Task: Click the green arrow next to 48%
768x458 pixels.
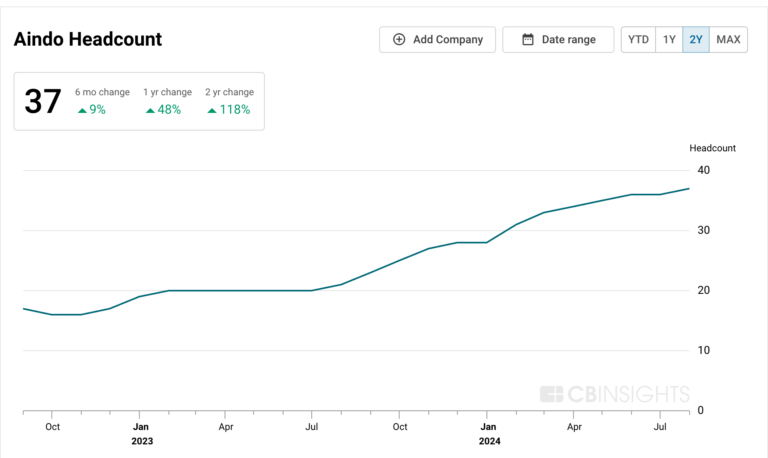Action: coord(150,110)
